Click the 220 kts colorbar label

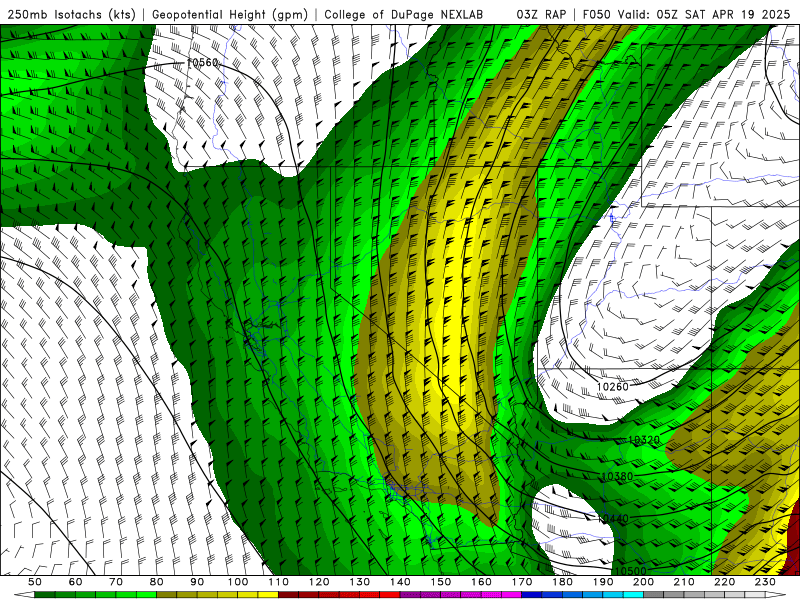point(724,582)
